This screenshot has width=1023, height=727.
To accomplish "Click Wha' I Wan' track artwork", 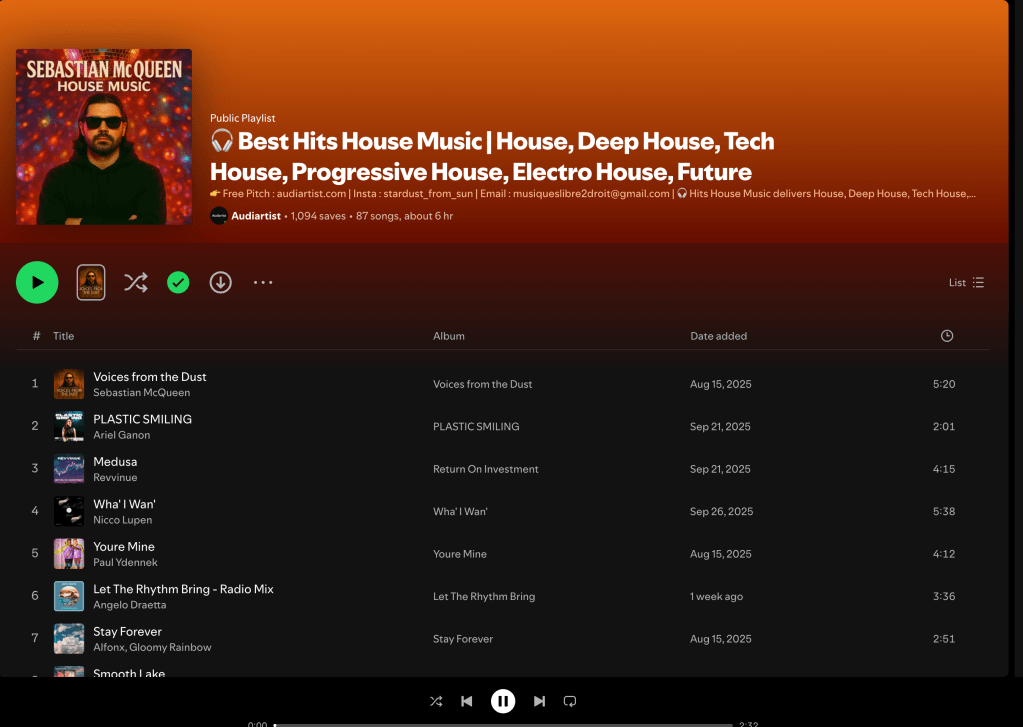I will point(69,511).
